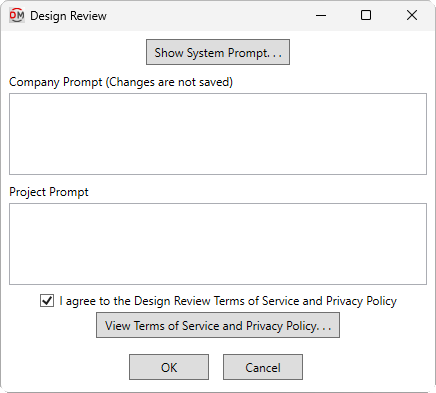This screenshot has width=436, height=393.
Task: Click the DM application icon in title bar
Action: [17, 15]
